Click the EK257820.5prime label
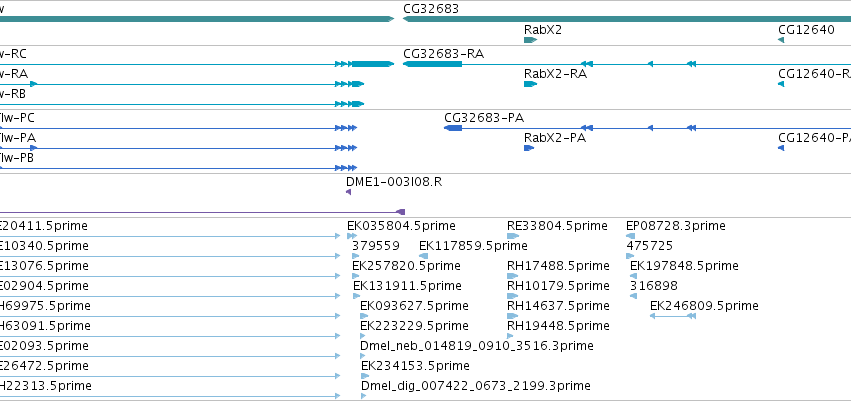Viewport: 851px width, 401px height. [406, 266]
